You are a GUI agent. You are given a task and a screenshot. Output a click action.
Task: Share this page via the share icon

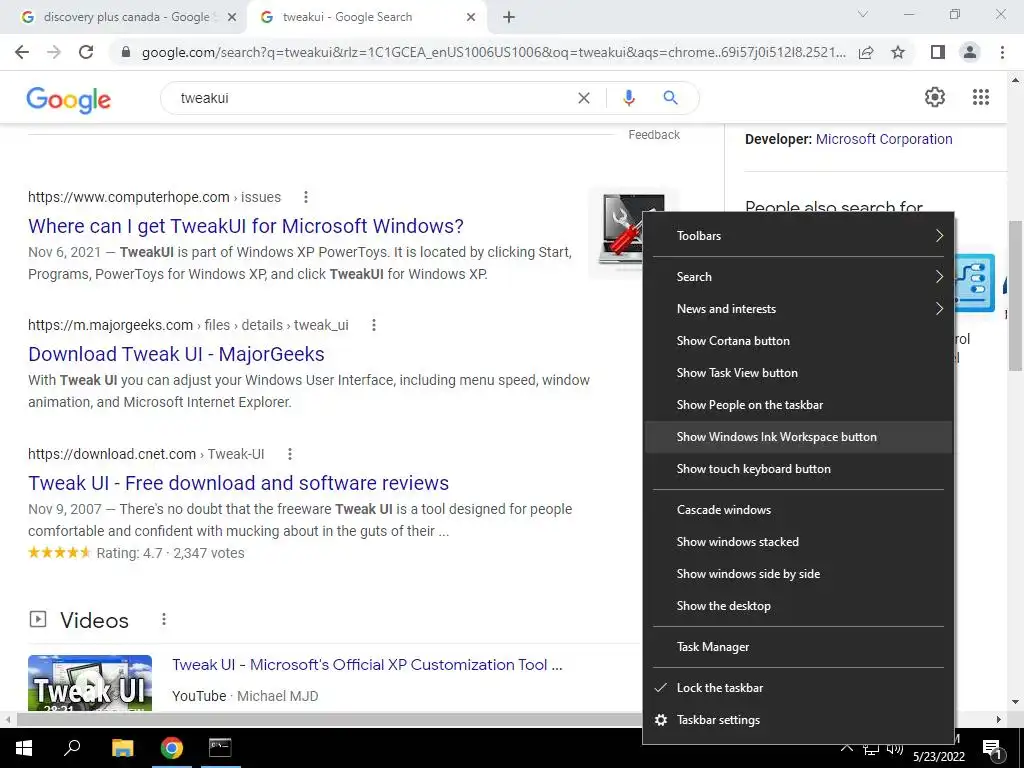[x=866, y=52]
